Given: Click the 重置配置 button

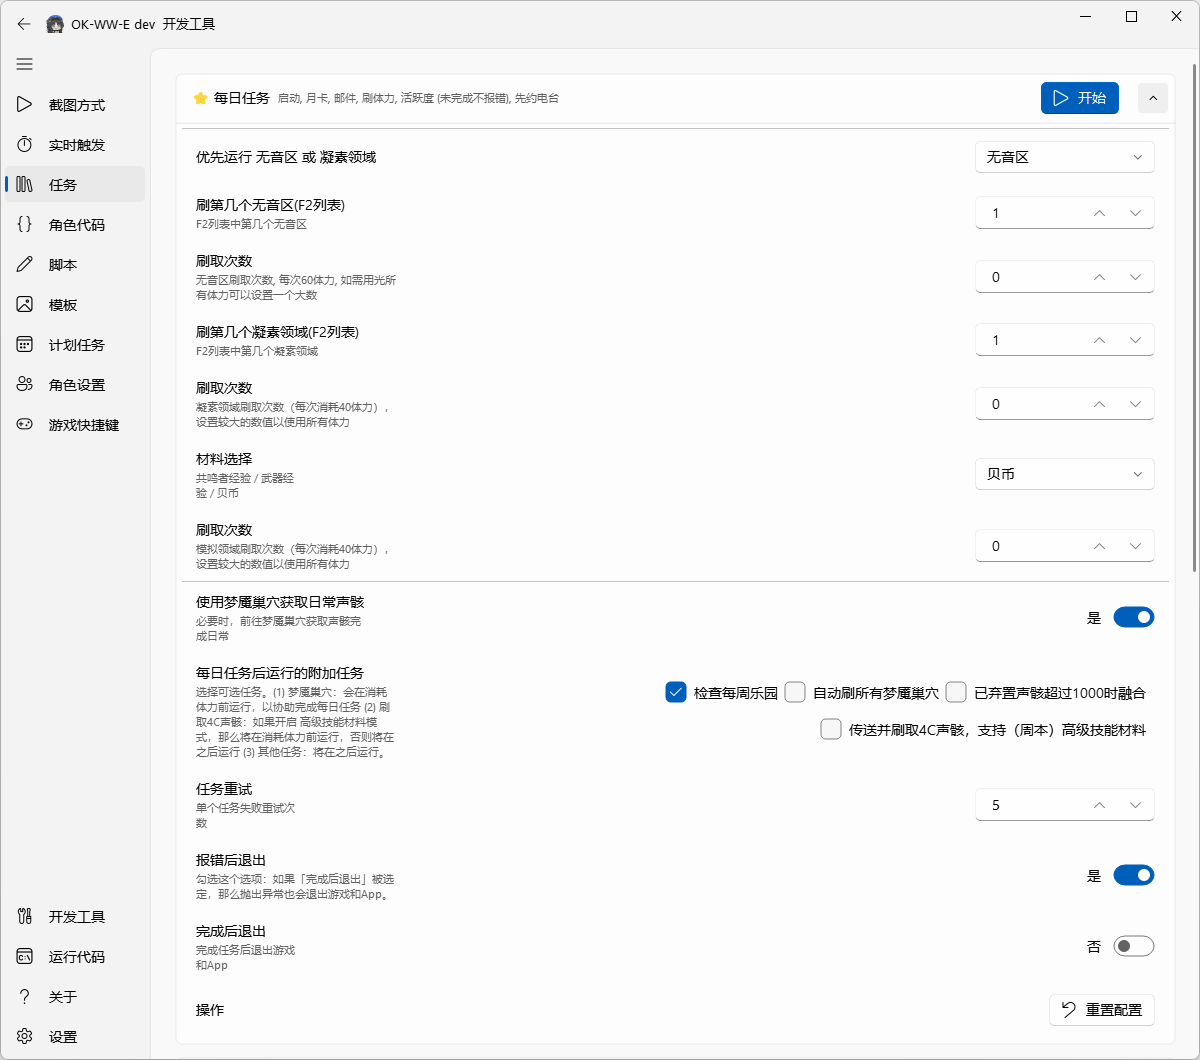Looking at the screenshot, I should 1102,1010.
